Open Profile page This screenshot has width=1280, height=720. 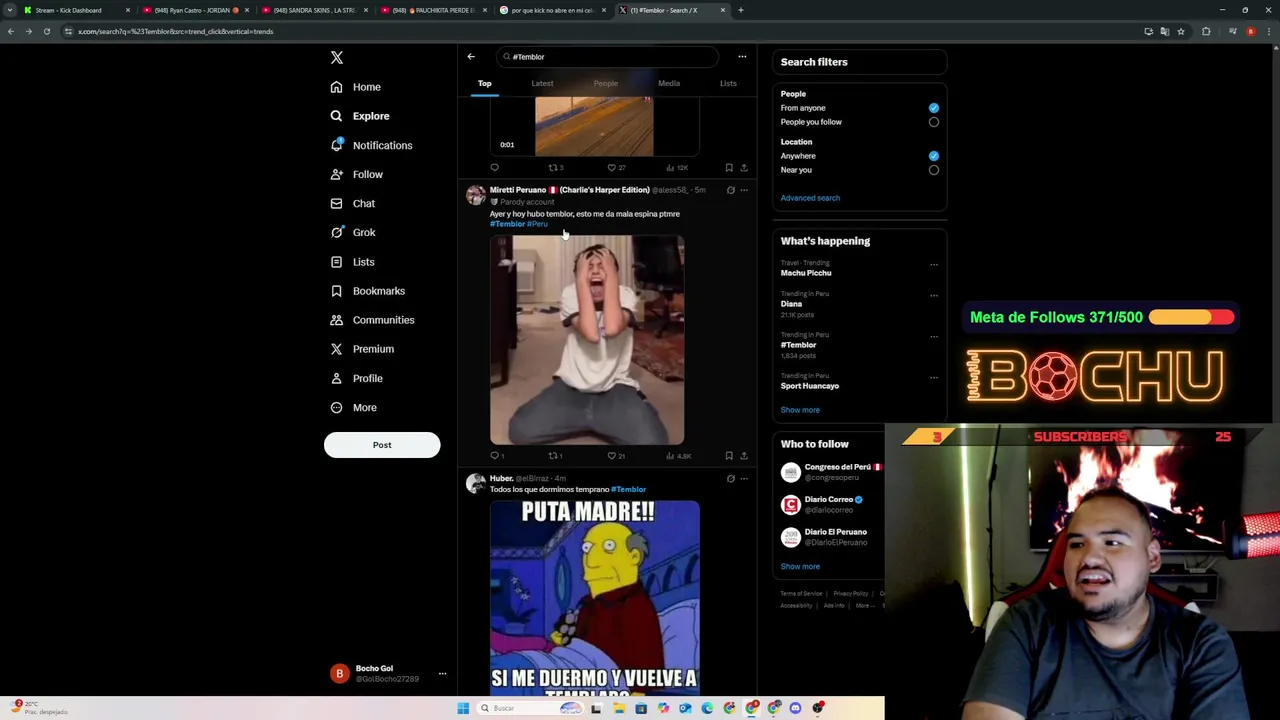click(x=357, y=378)
